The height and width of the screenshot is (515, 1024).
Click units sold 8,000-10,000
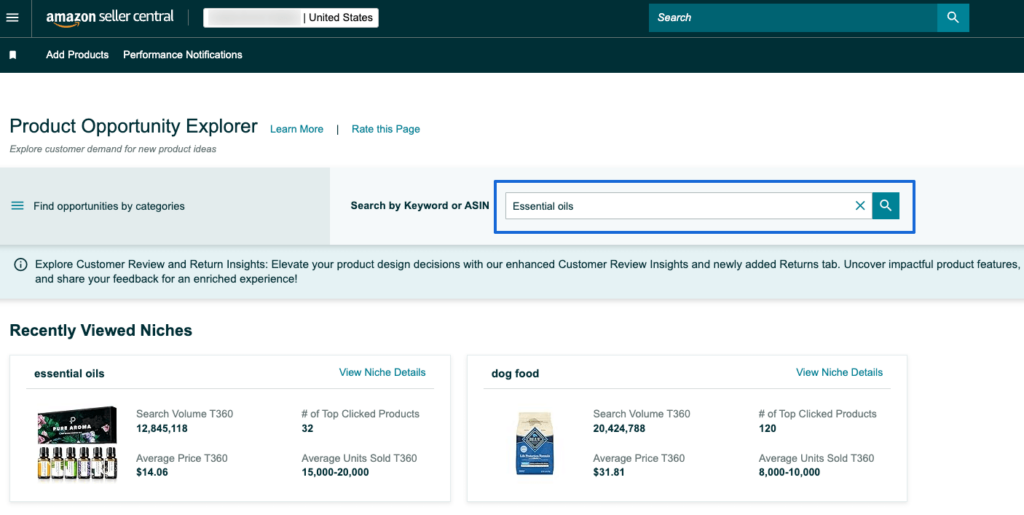tap(789, 472)
